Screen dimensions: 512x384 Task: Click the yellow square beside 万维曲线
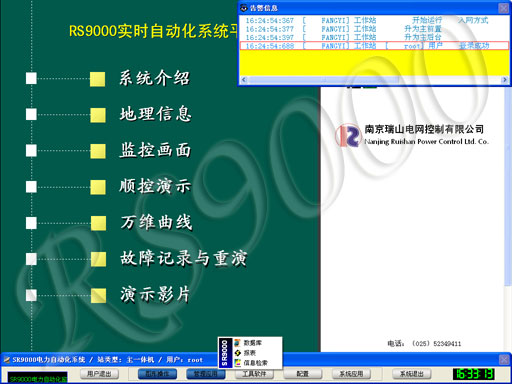point(98,223)
